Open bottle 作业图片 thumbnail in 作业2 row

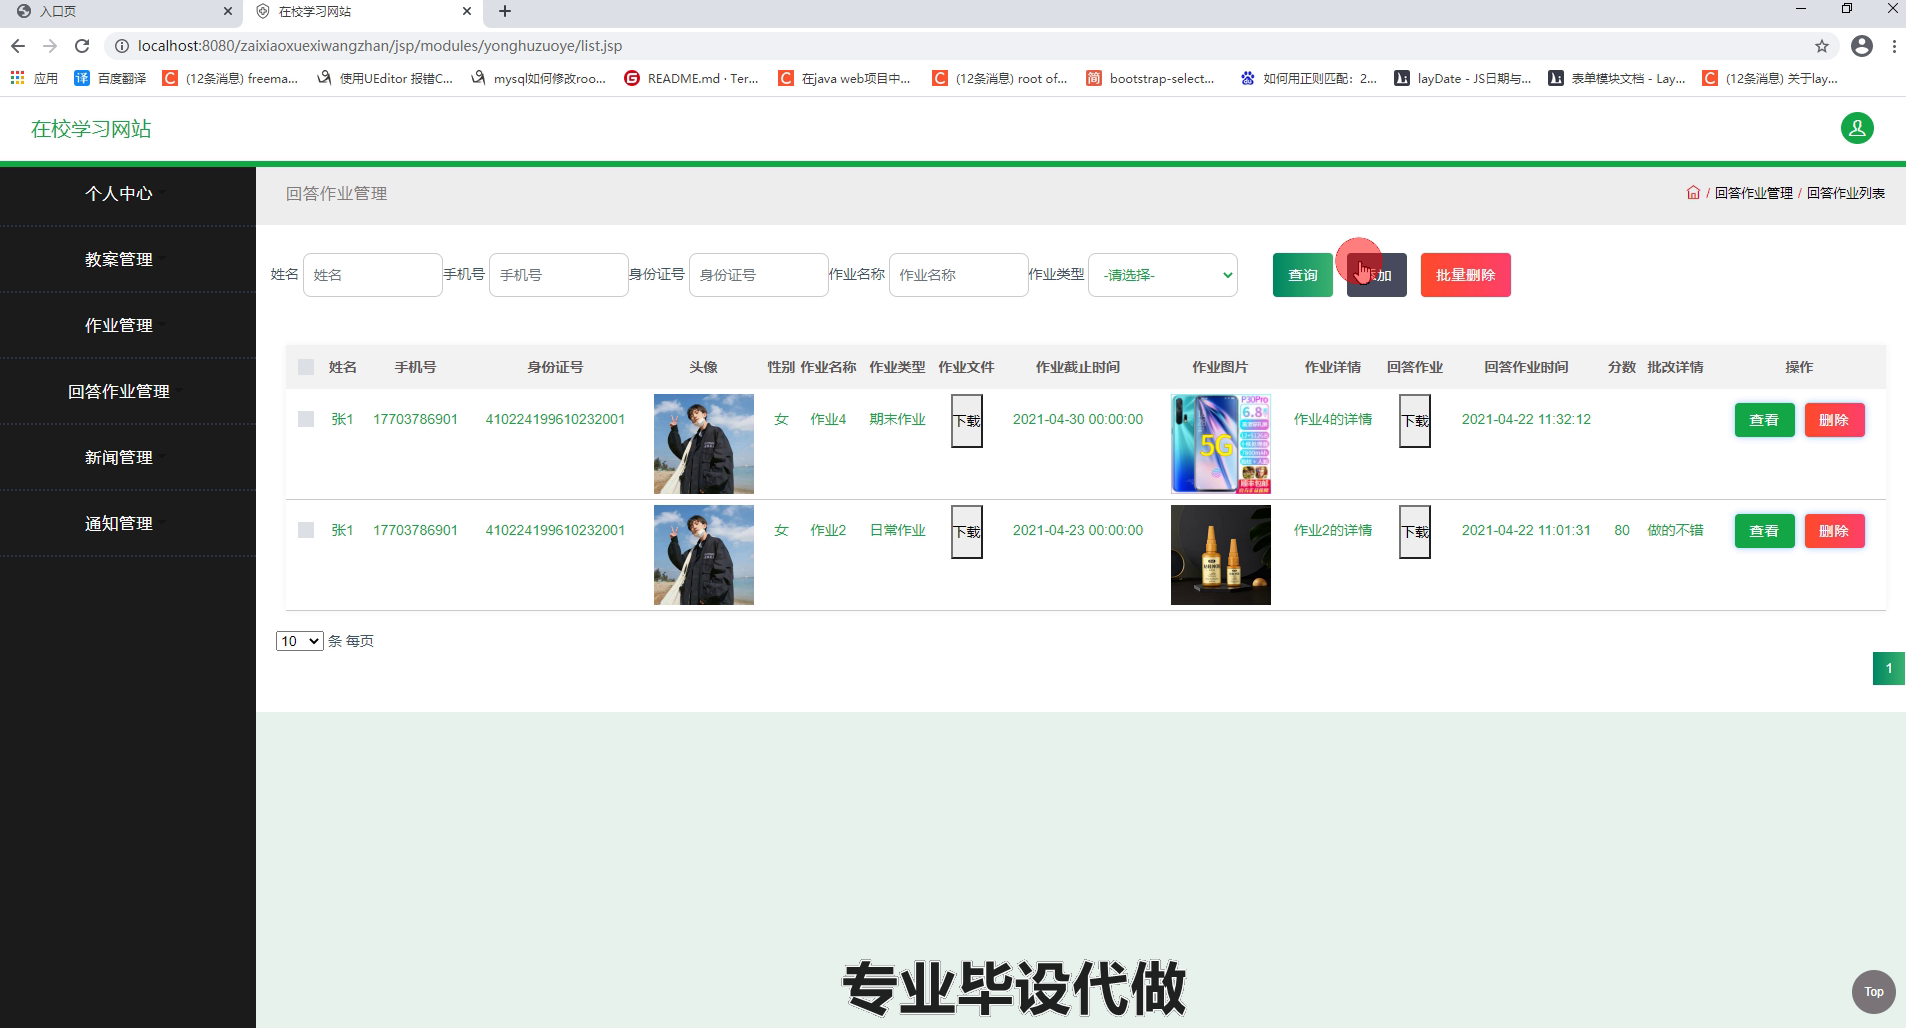click(1221, 555)
